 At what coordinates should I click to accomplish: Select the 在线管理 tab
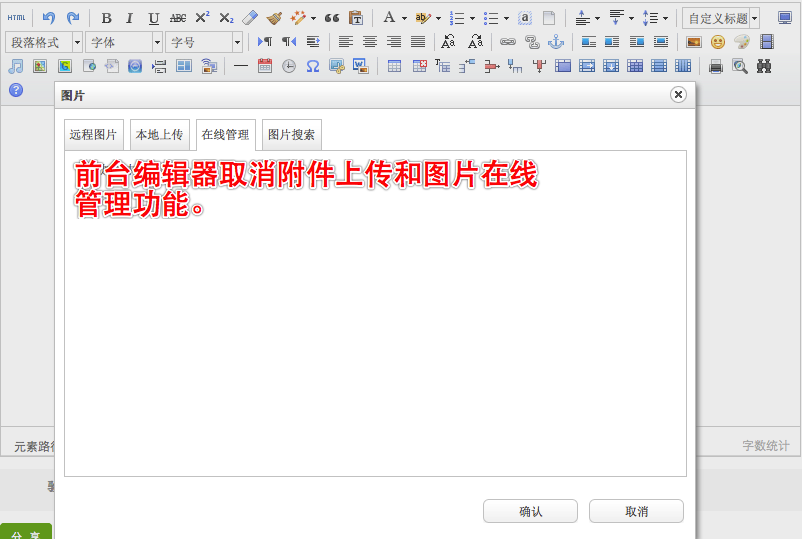[226, 135]
